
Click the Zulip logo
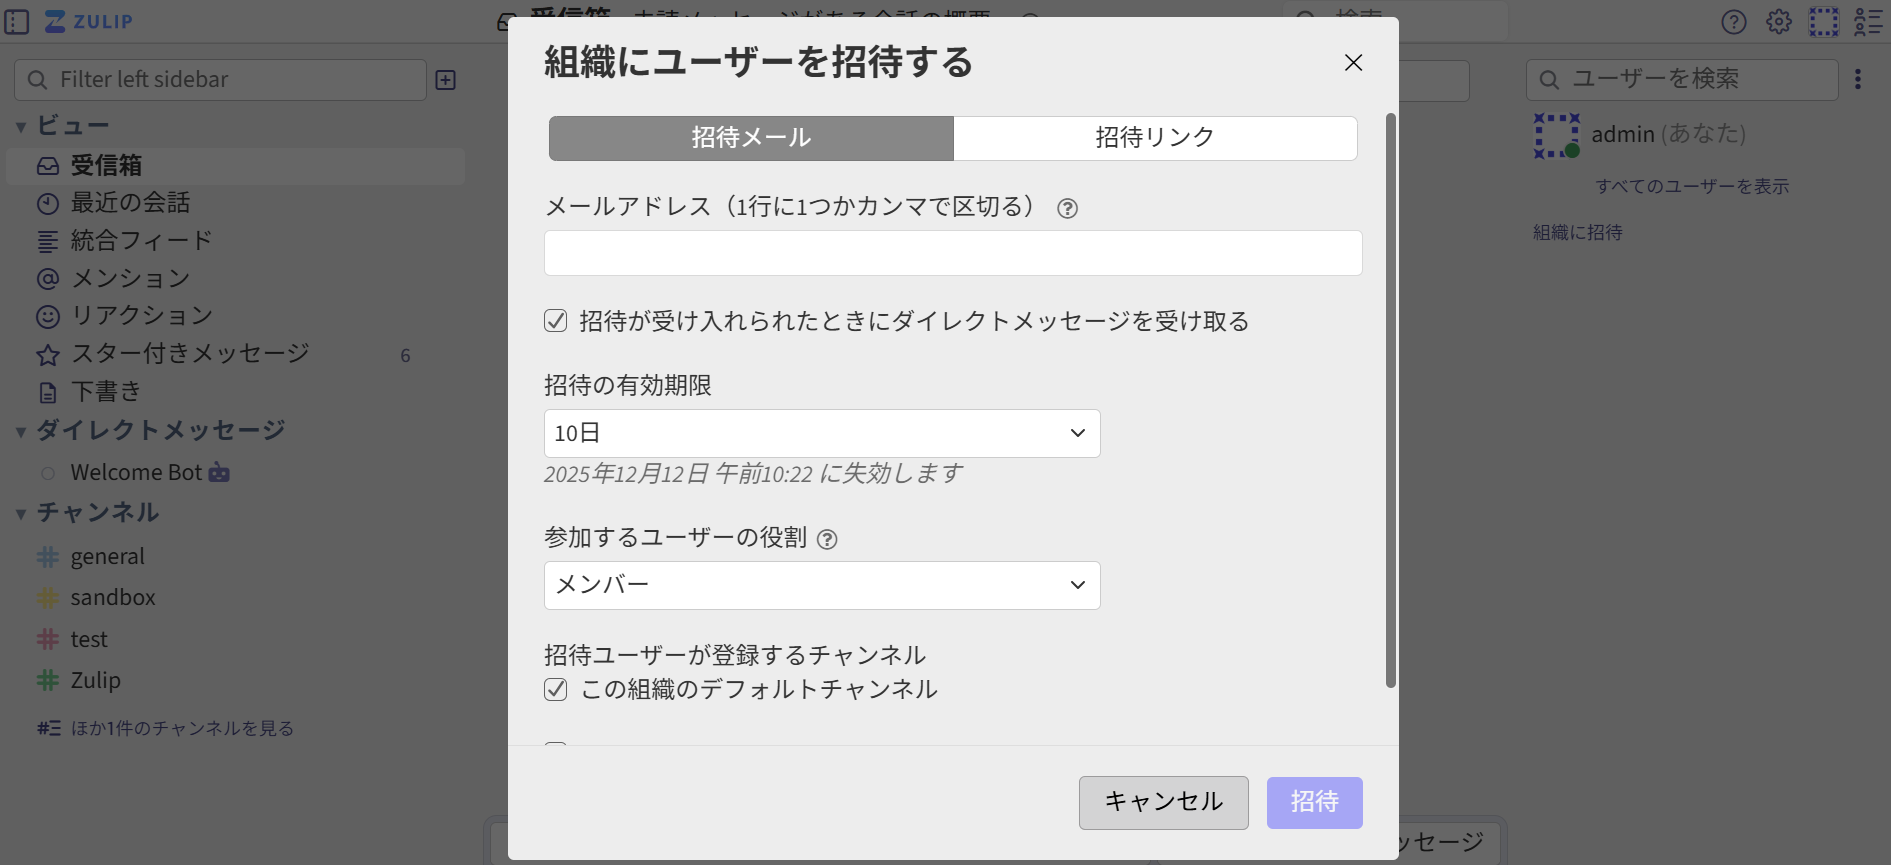[x=88, y=20]
